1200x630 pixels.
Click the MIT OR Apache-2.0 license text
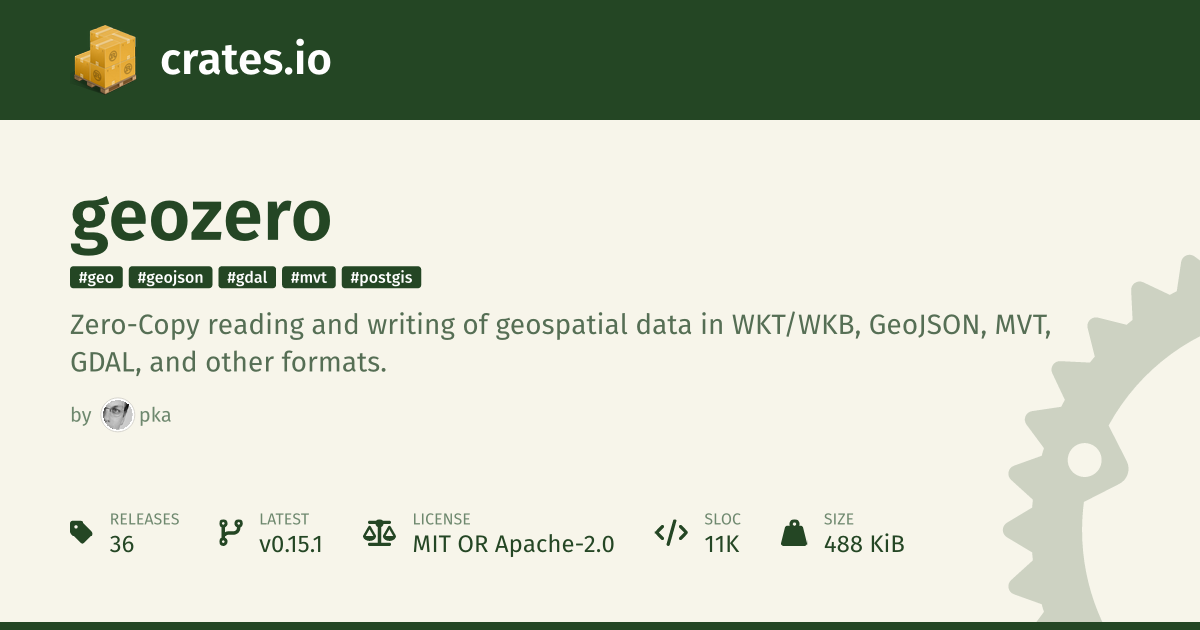point(513,544)
